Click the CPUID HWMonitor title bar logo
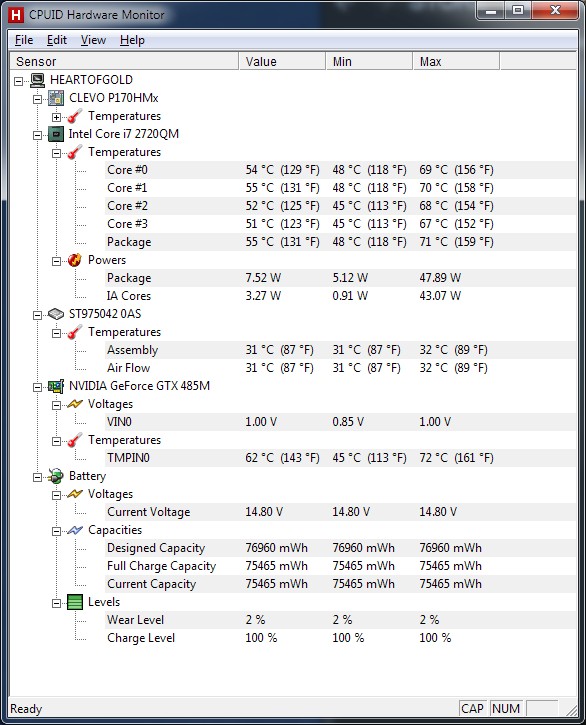Viewport: 586px width, 725px height. click(16, 15)
